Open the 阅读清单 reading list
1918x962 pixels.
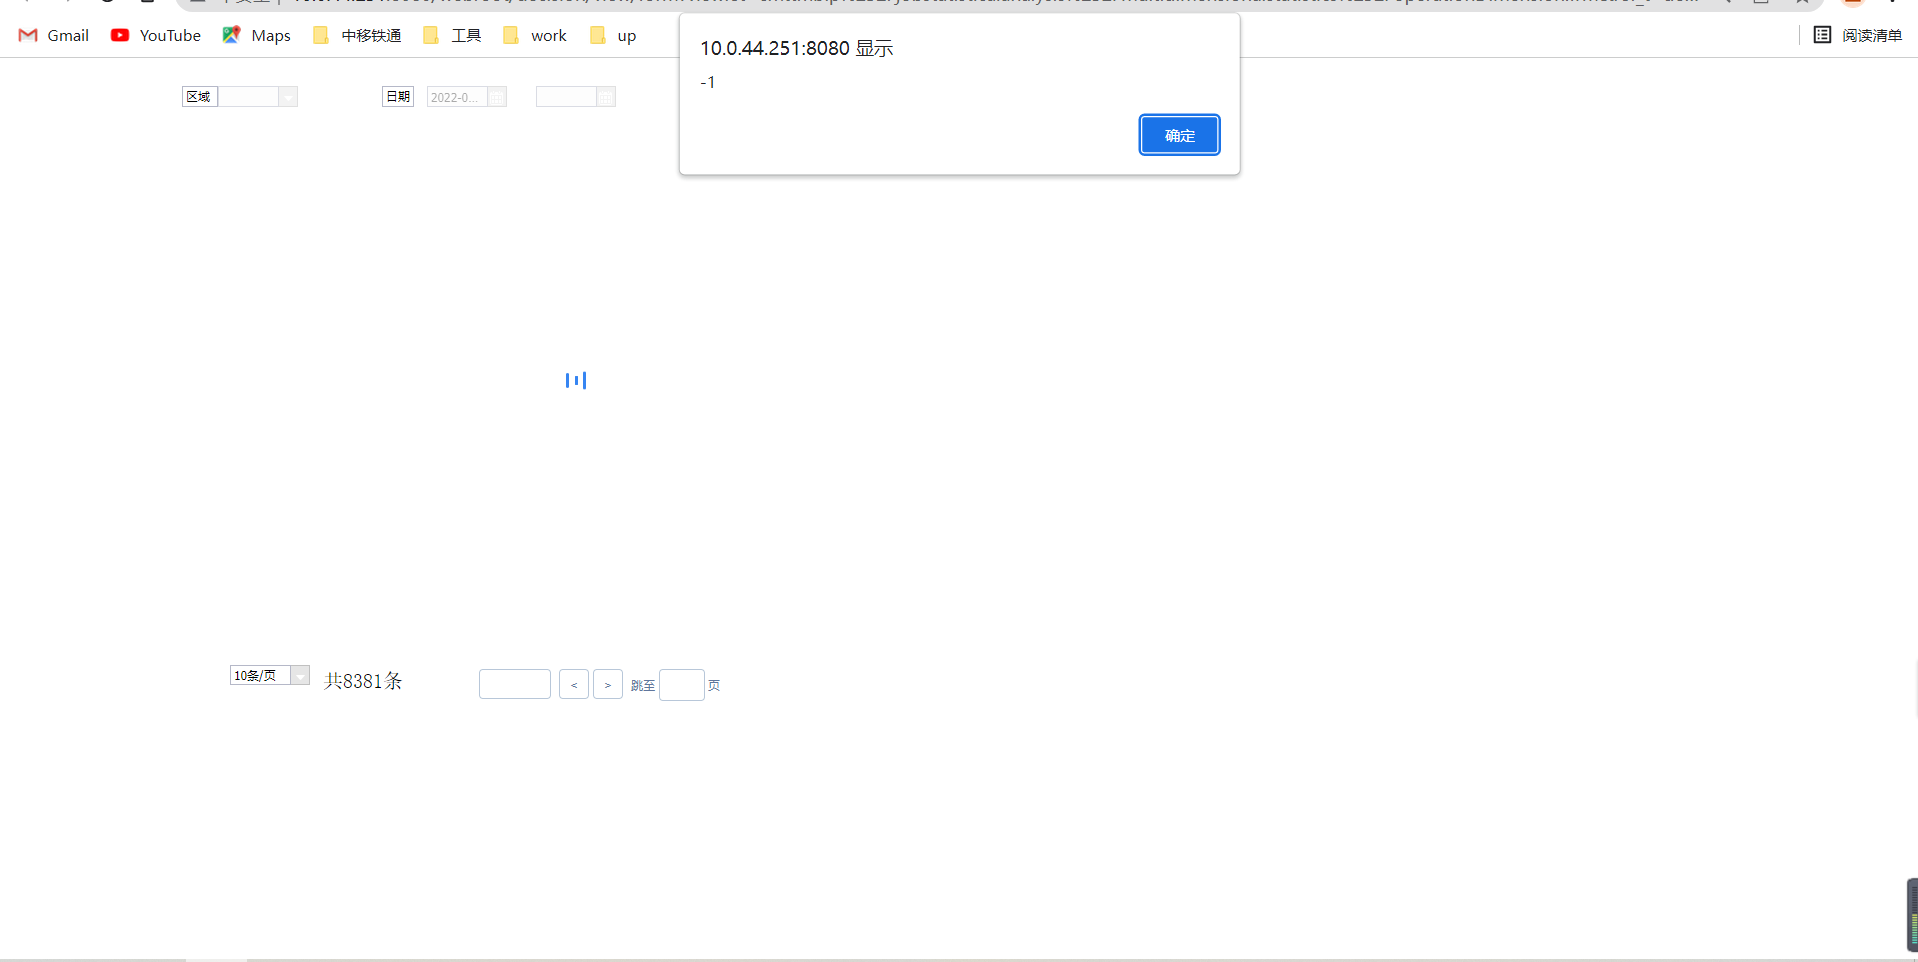[1858, 35]
